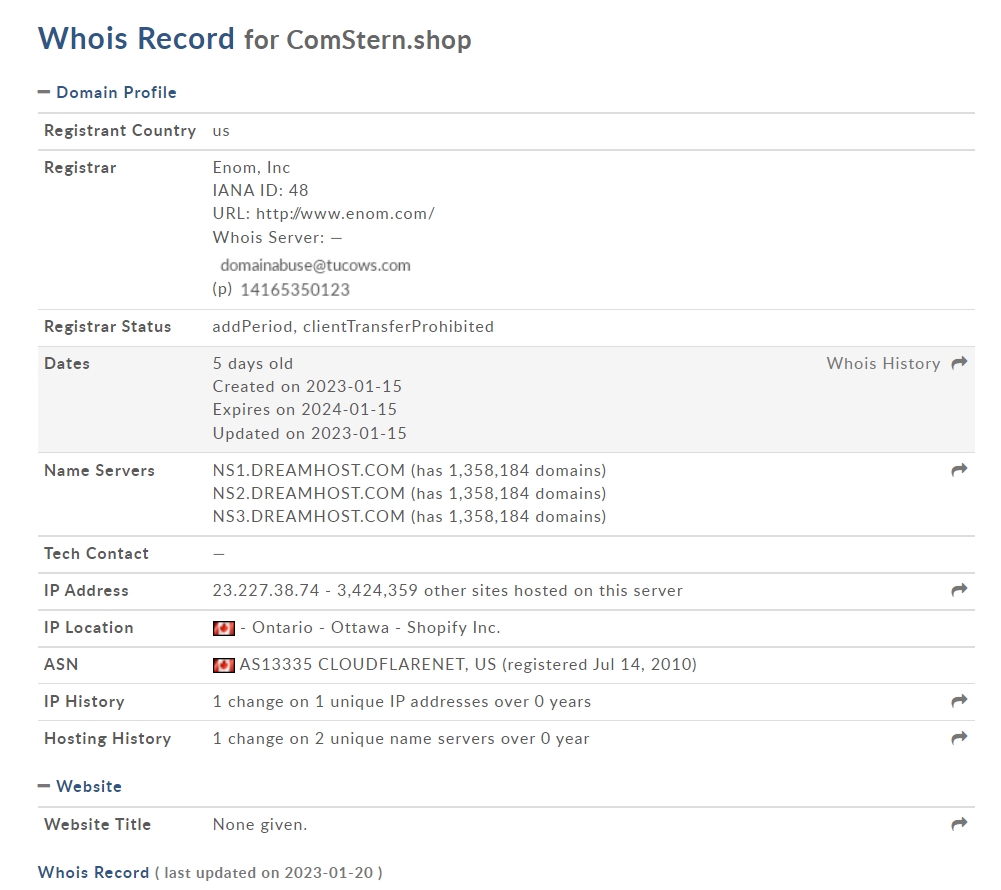Click 'None given.' website title value
The height and width of the screenshot is (890, 1001).
click(260, 825)
